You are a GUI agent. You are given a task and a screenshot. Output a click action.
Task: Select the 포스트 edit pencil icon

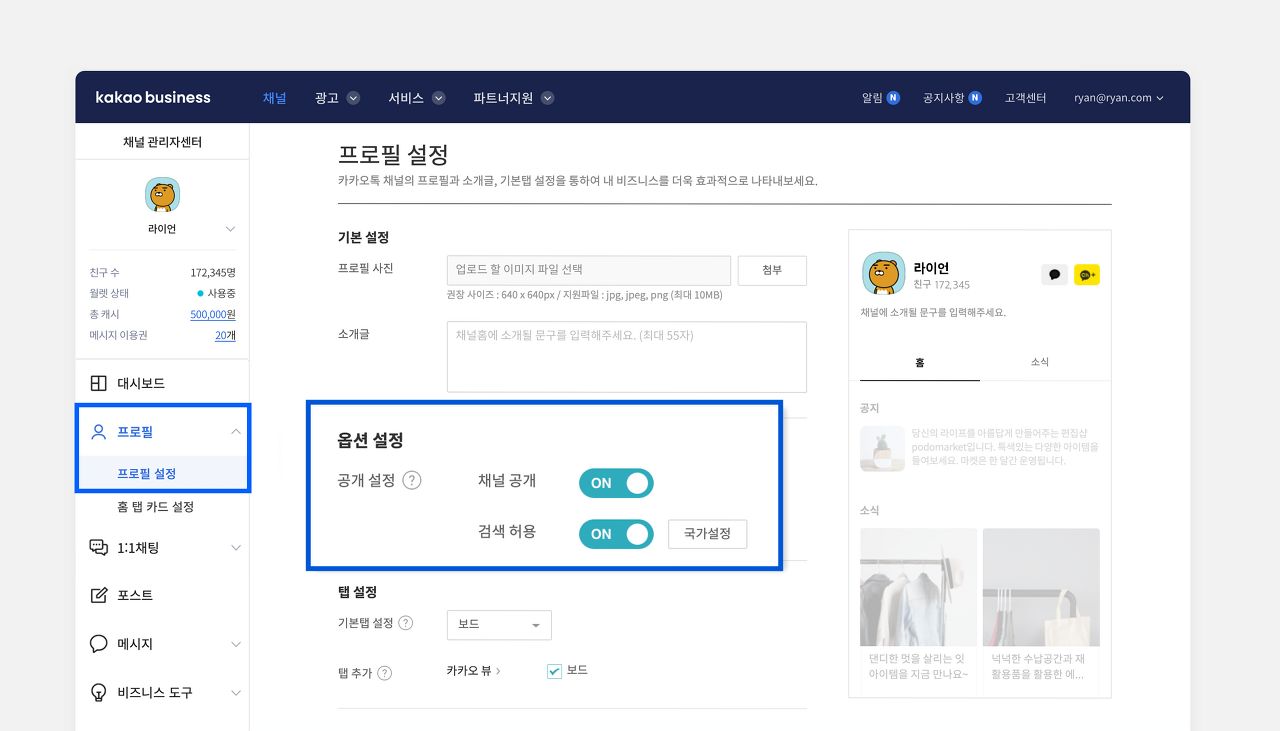pos(98,595)
